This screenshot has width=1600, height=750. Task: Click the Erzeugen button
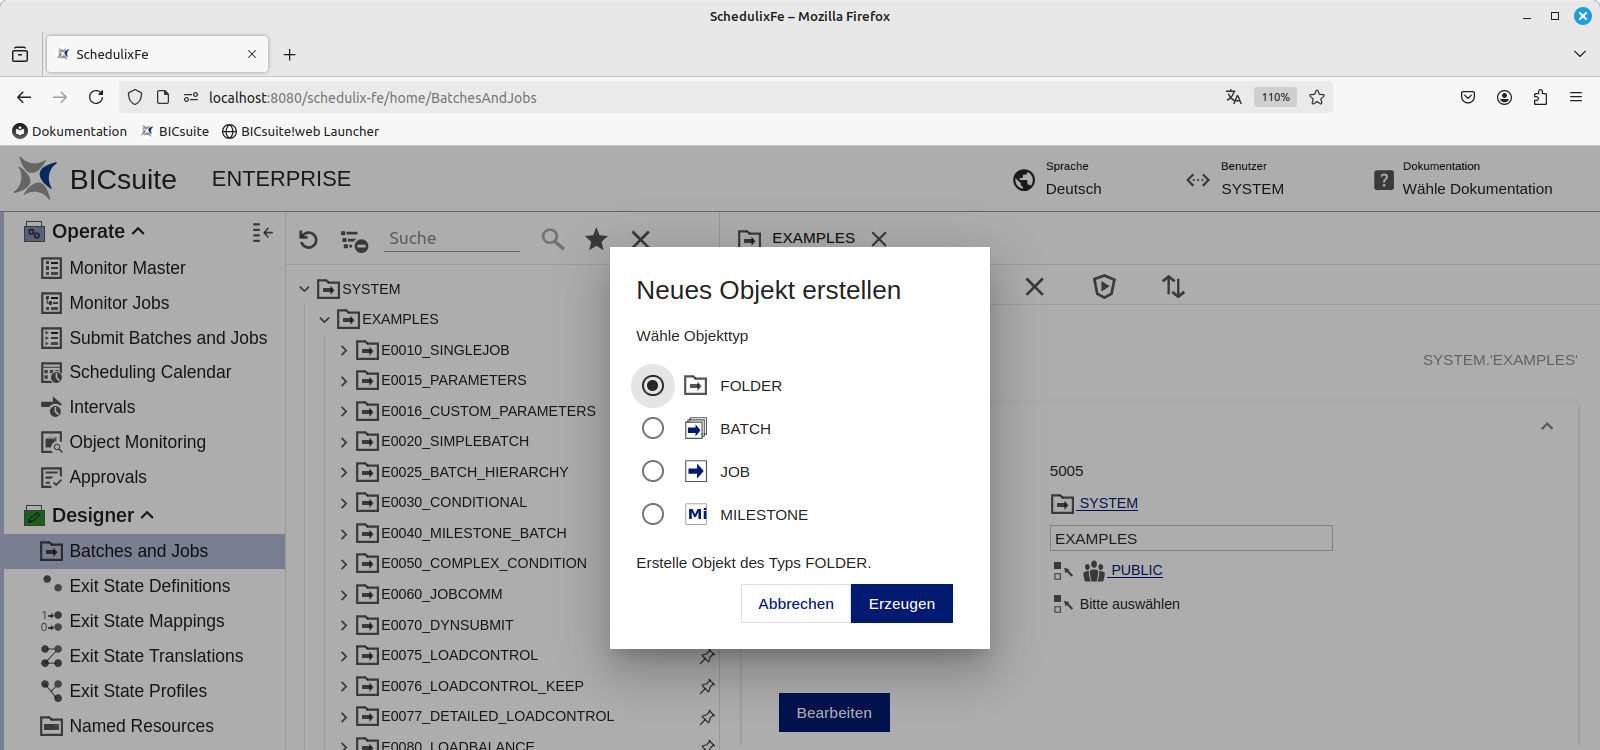point(901,603)
